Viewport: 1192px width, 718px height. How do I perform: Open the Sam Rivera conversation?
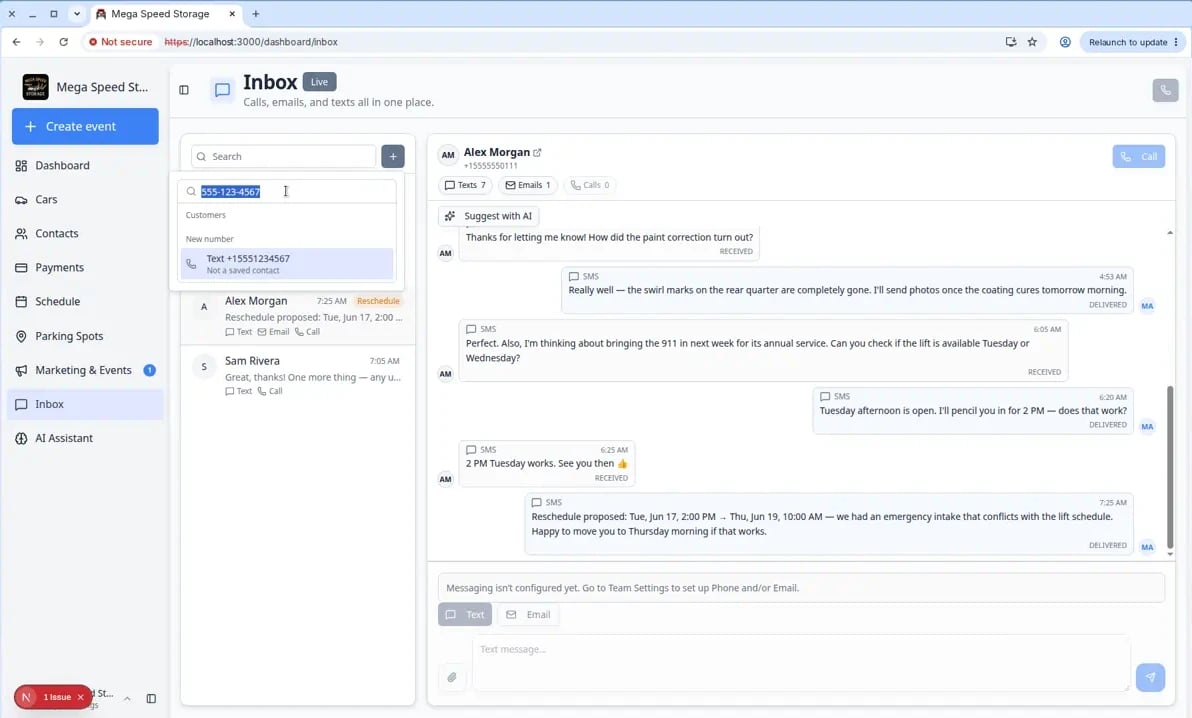point(298,376)
